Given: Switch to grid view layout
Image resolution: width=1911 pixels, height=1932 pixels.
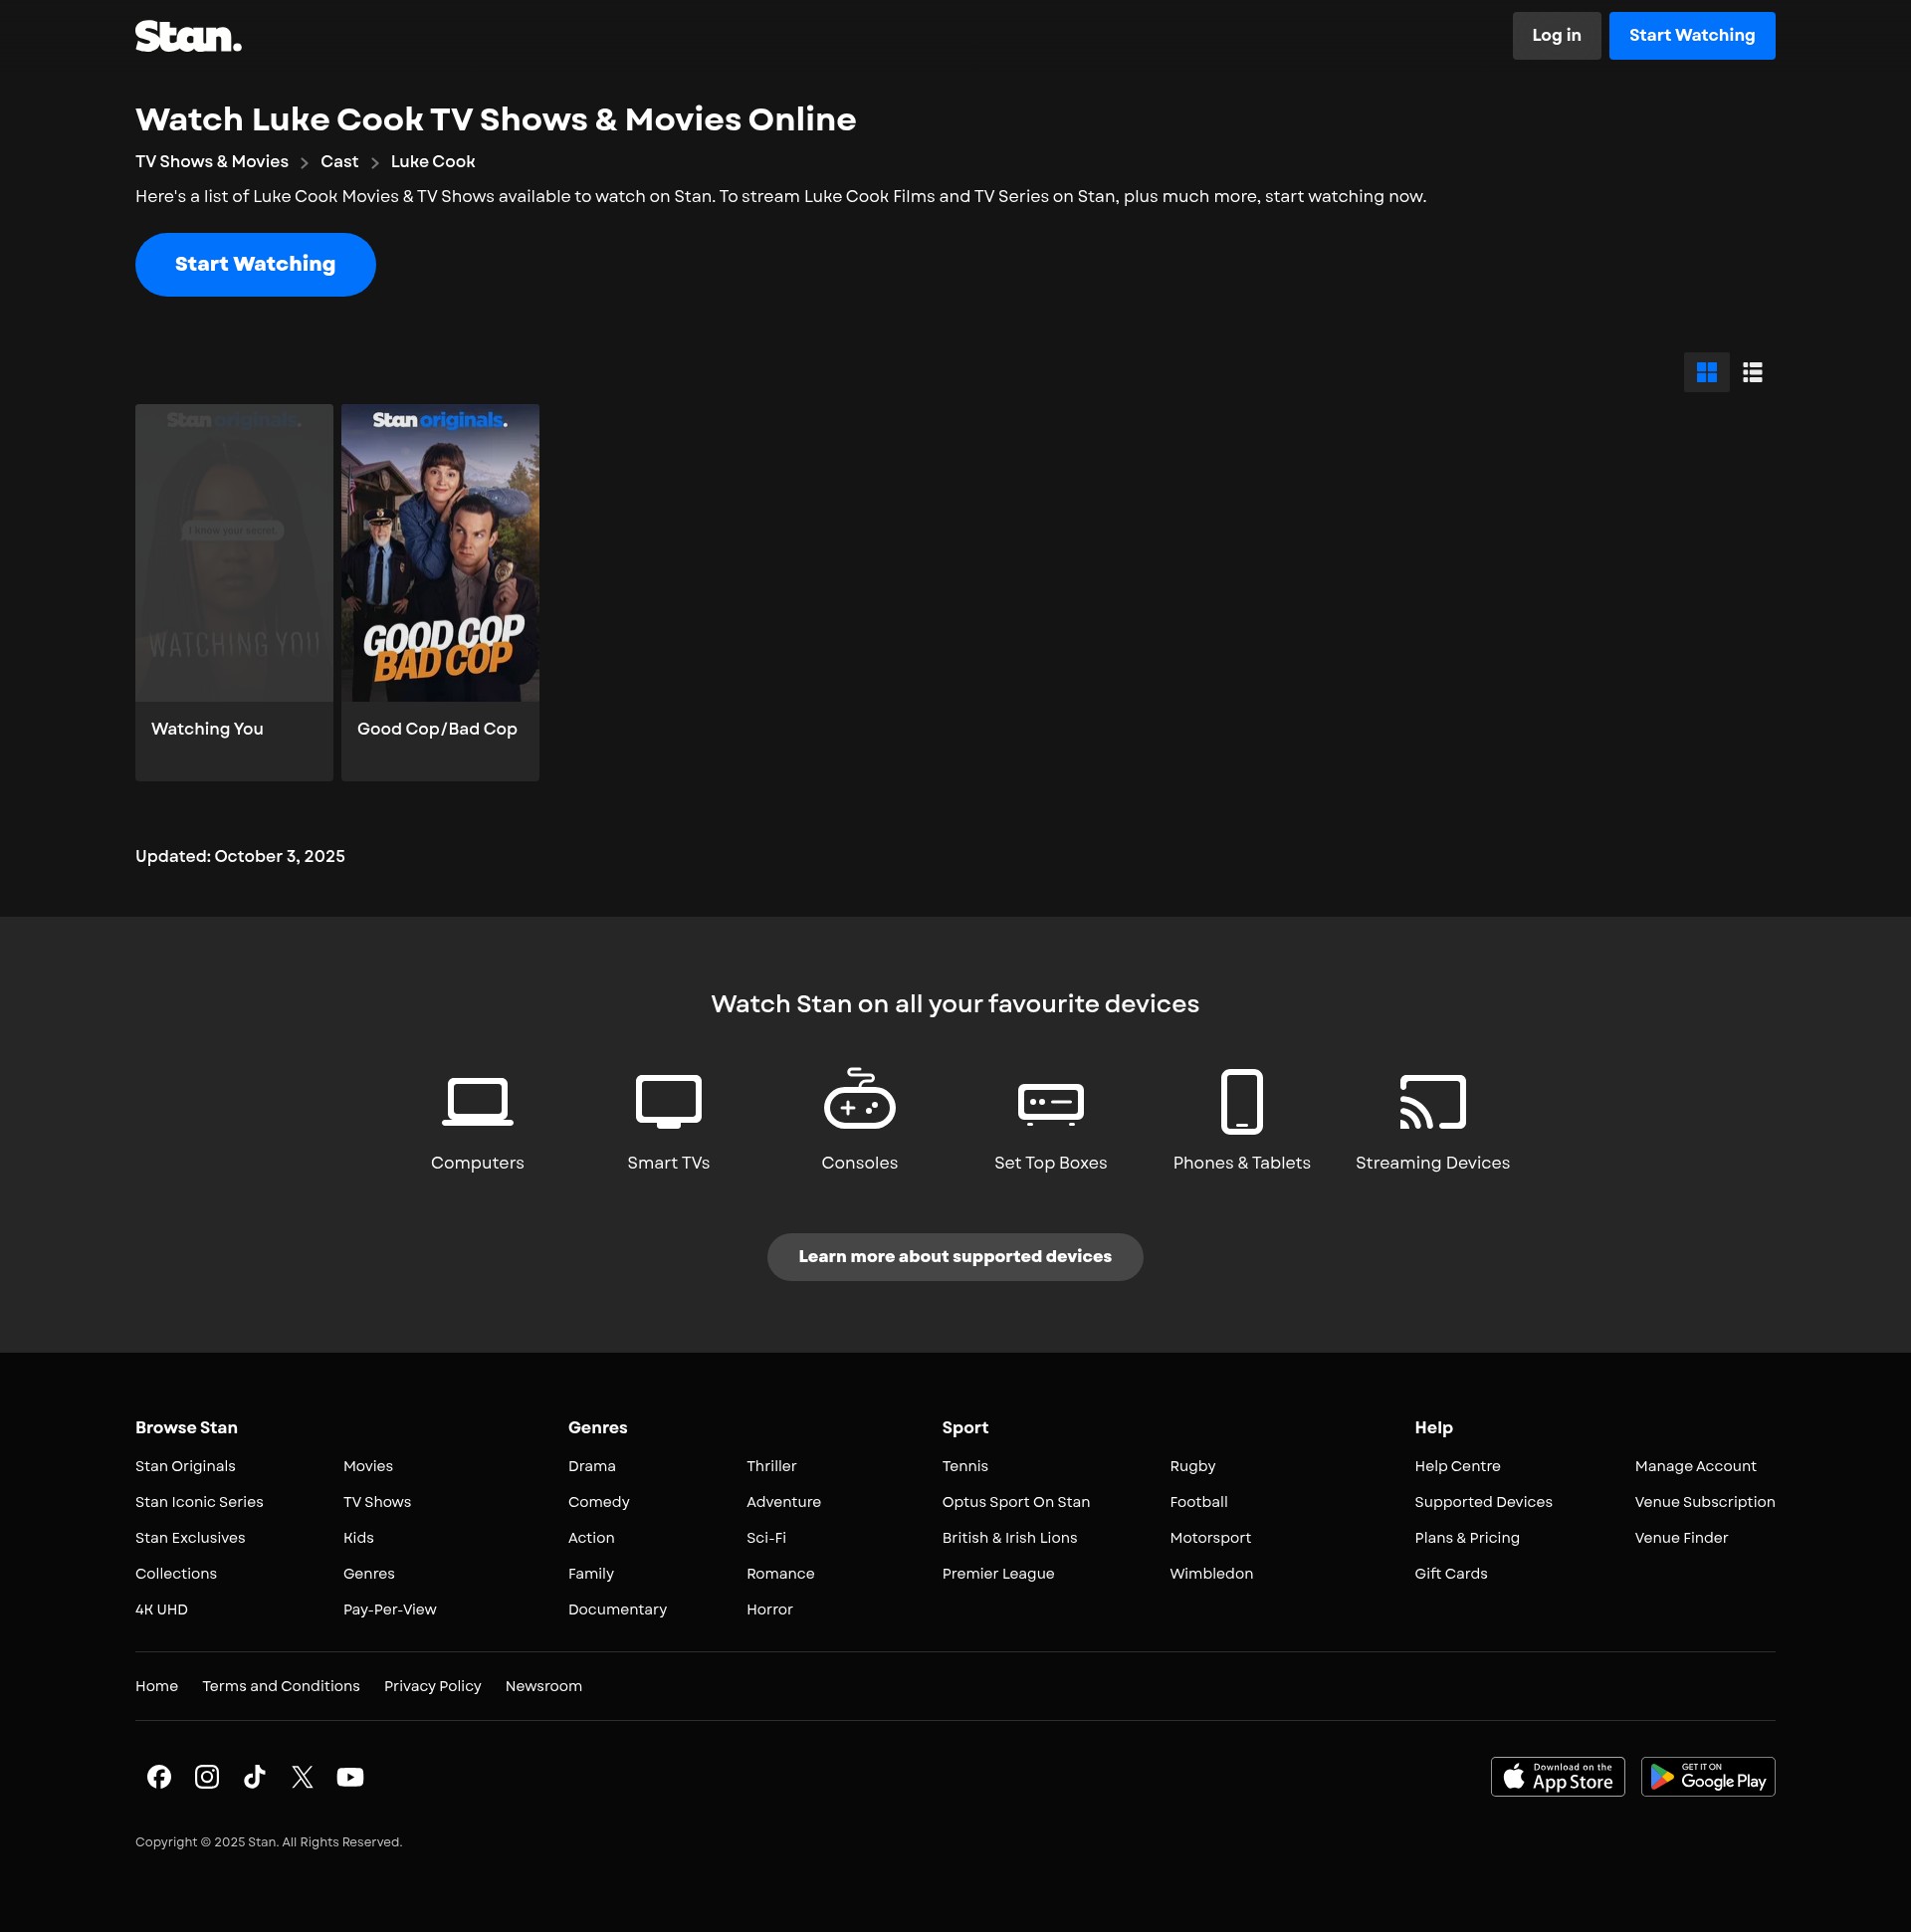Looking at the screenshot, I should tap(1706, 372).
